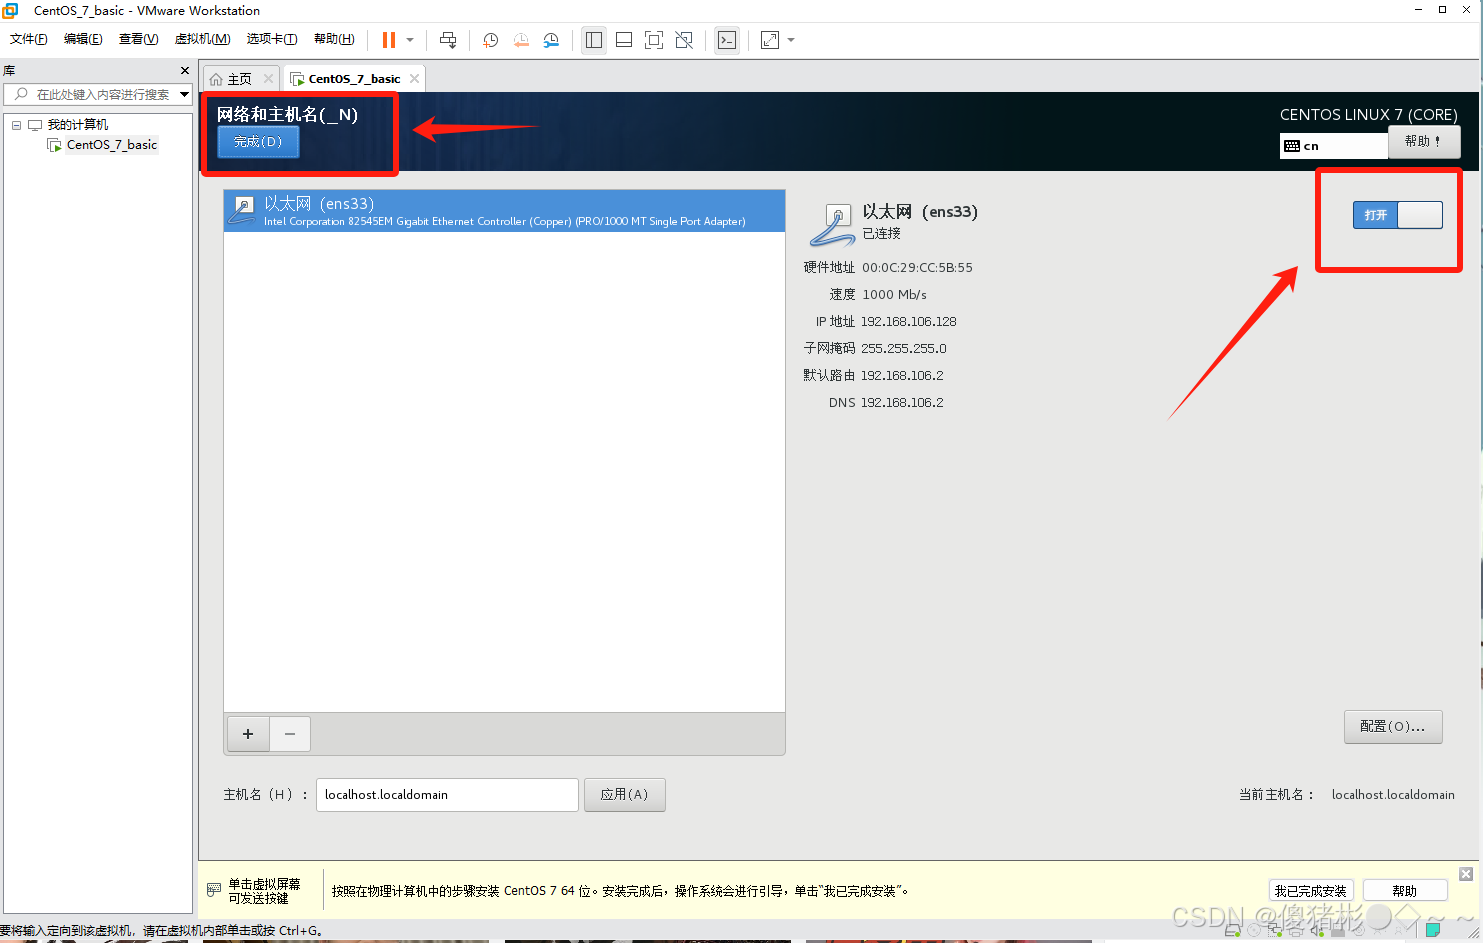Close the 库 library panel
This screenshot has height=943, width=1483.
(185, 70)
